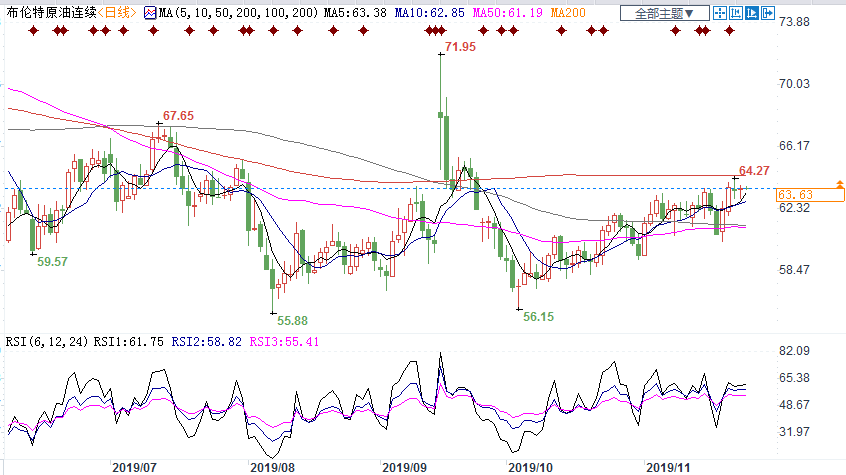Click the 55.88 low price label

[x=292, y=321]
